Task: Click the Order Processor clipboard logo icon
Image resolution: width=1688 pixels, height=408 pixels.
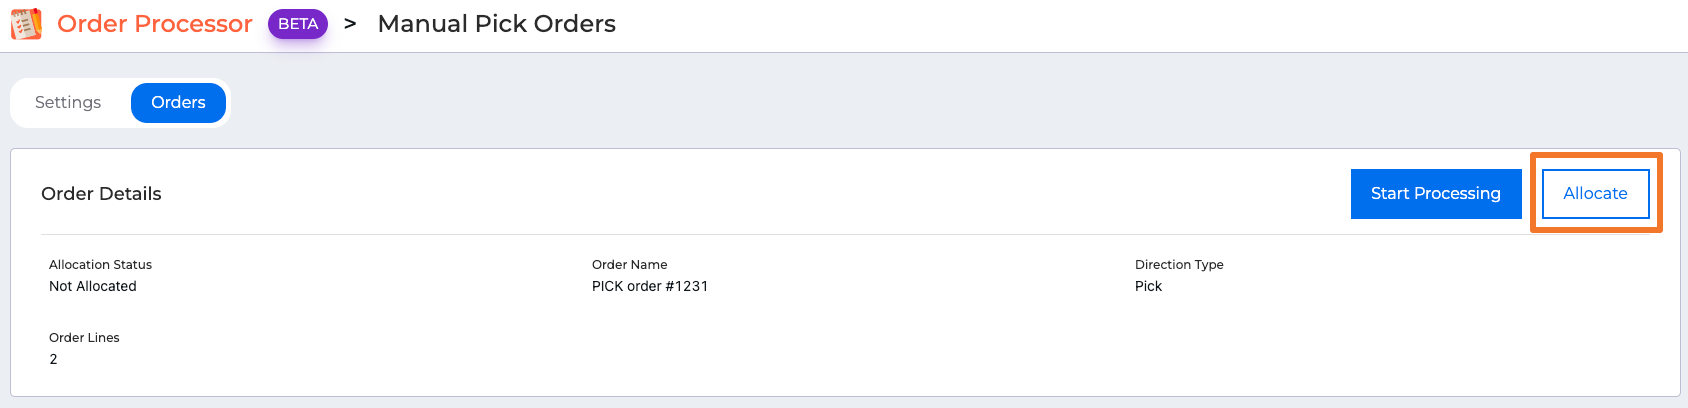Action: [x=26, y=24]
